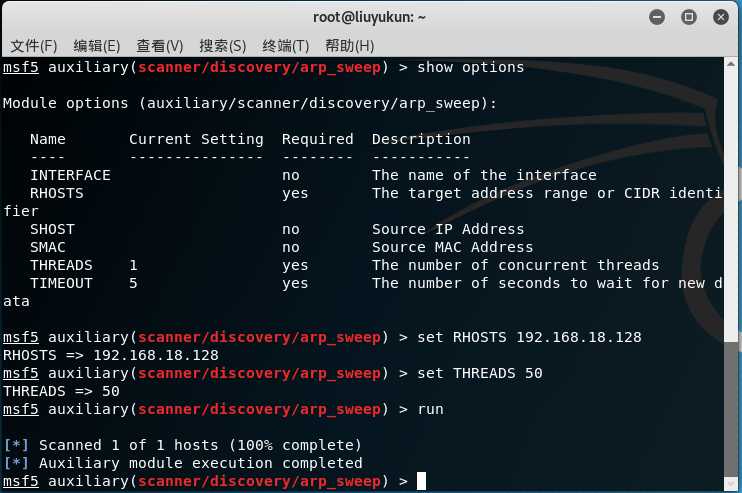Open the 搜索(S) menu
Viewport: 742px width, 493px height.
click(x=222, y=46)
